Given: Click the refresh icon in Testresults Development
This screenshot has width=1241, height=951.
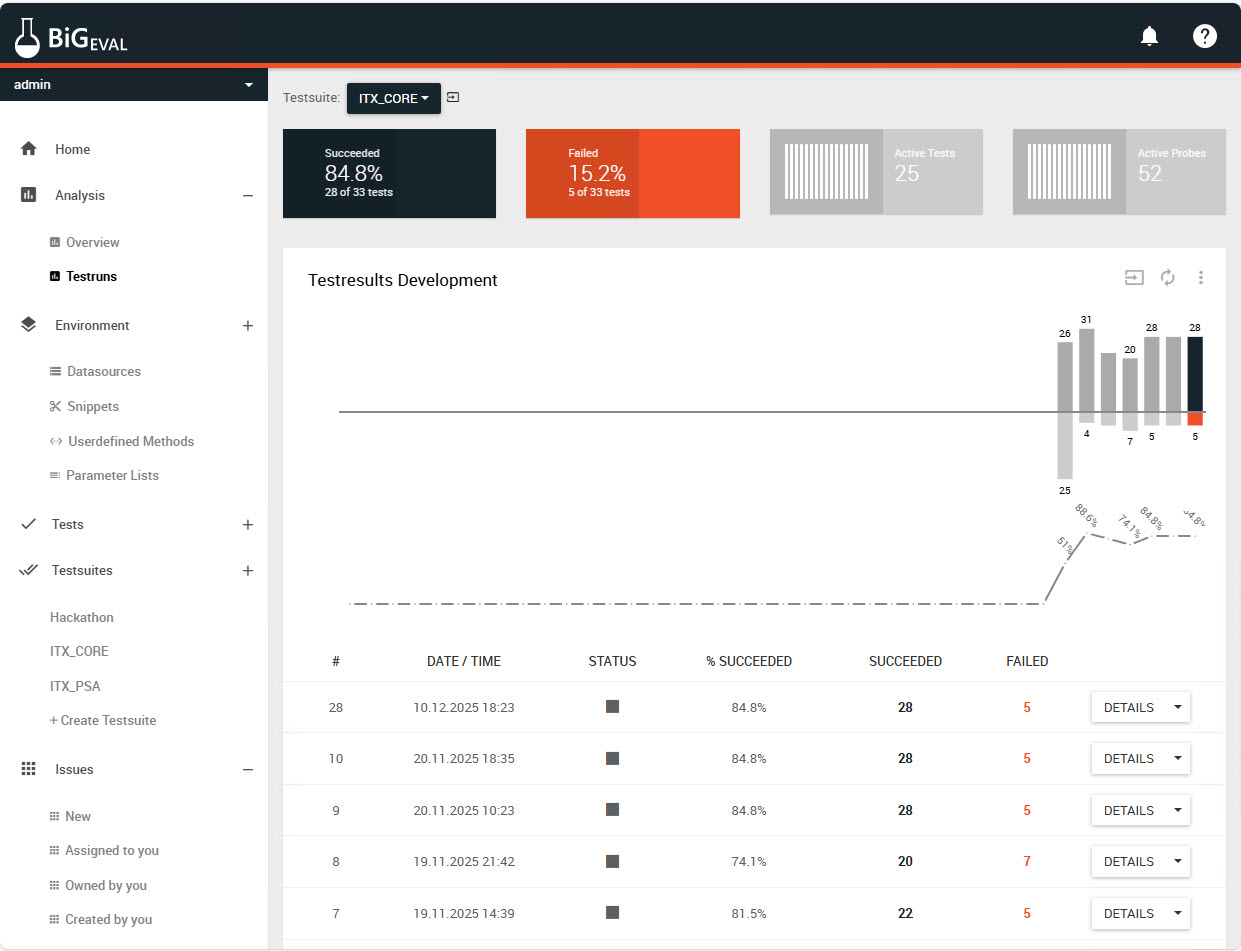Looking at the screenshot, I should (x=1167, y=278).
